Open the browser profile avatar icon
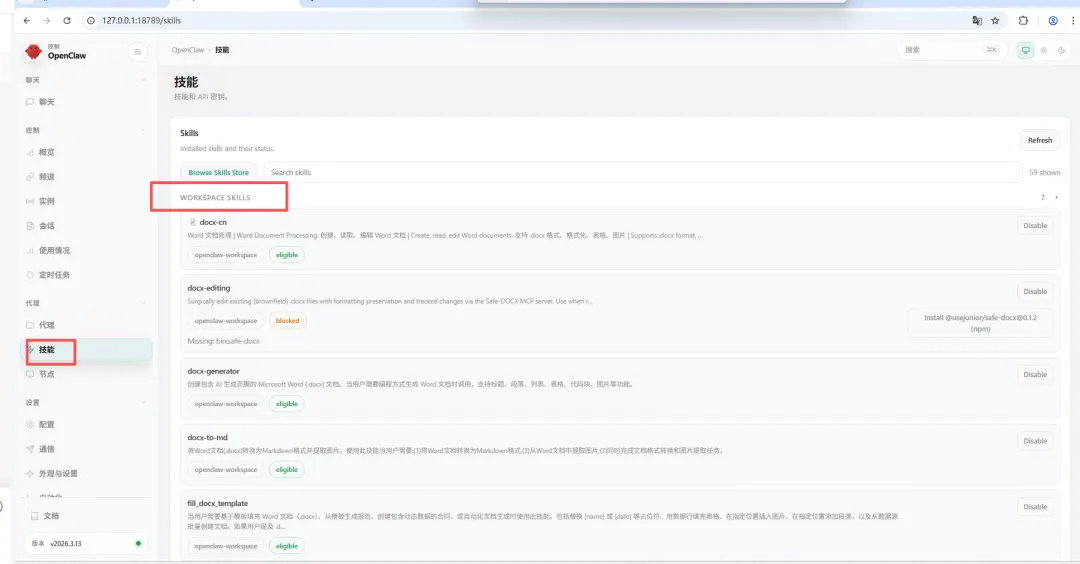Image resolution: width=1080 pixels, height=564 pixels. [1053, 21]
